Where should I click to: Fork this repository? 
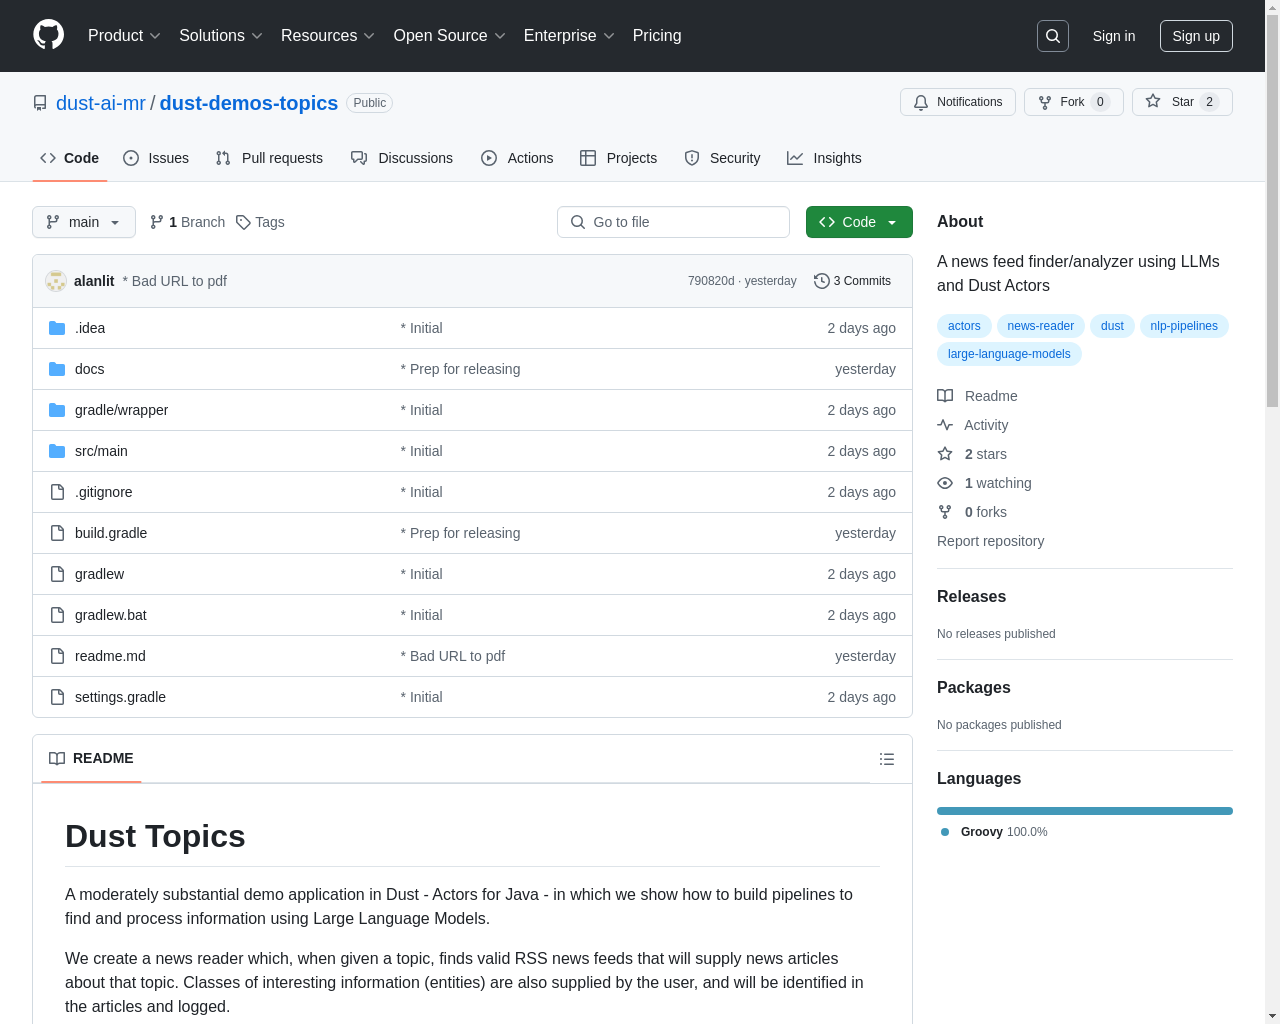tap(1074, 102)
